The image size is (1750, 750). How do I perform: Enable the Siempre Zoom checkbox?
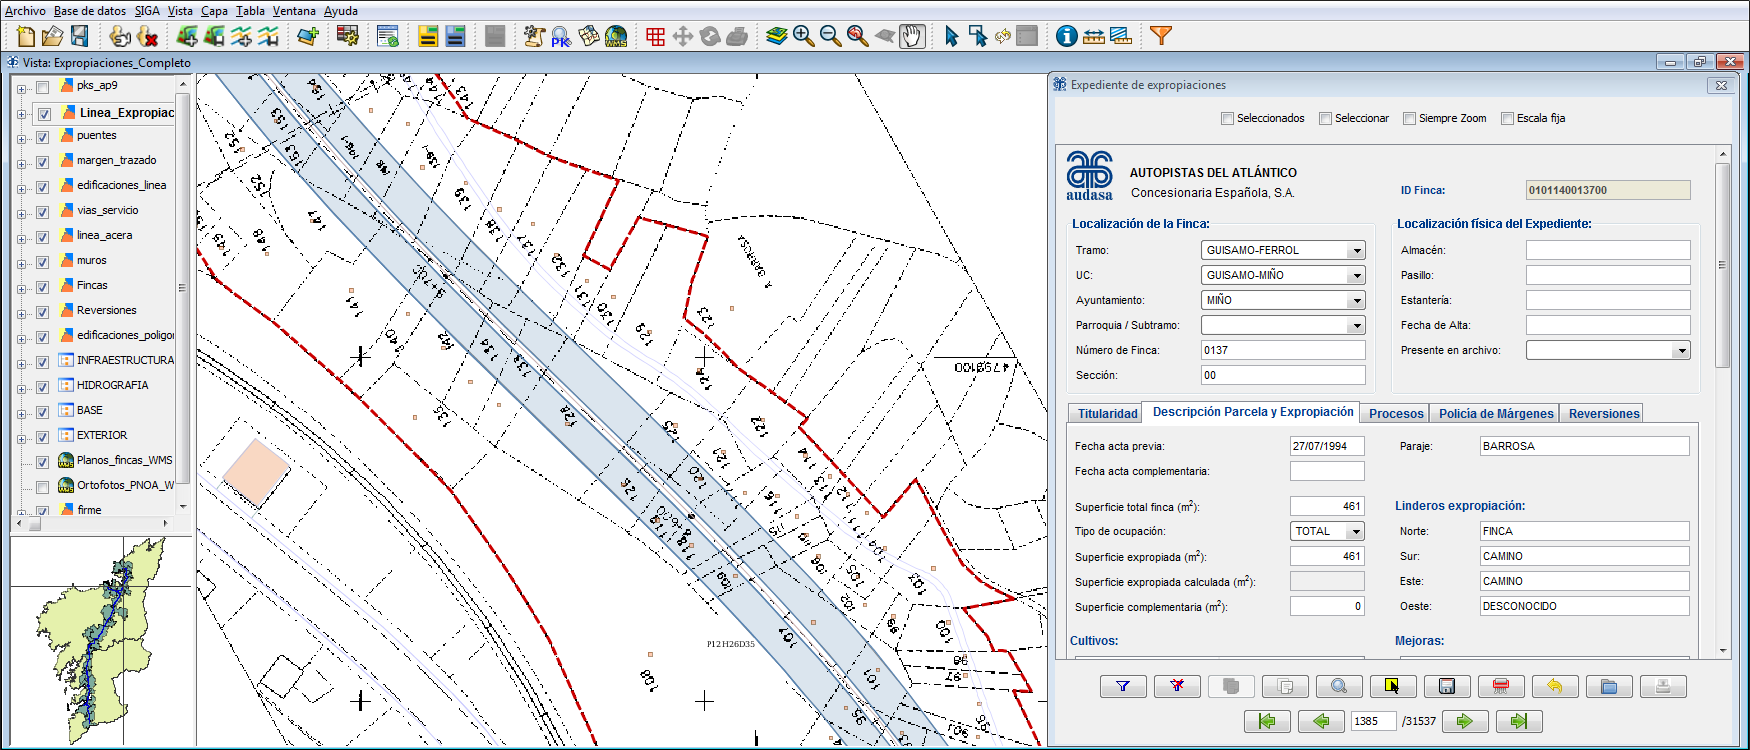tap(1409, 119)
